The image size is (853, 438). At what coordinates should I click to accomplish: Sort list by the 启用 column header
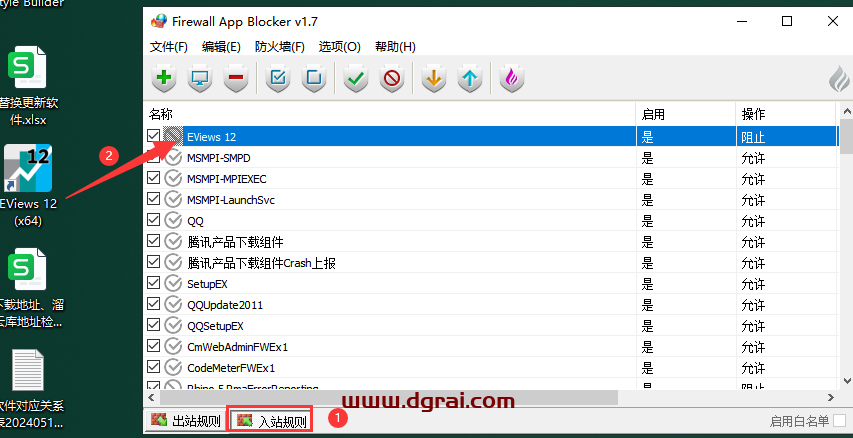[686, 114]
